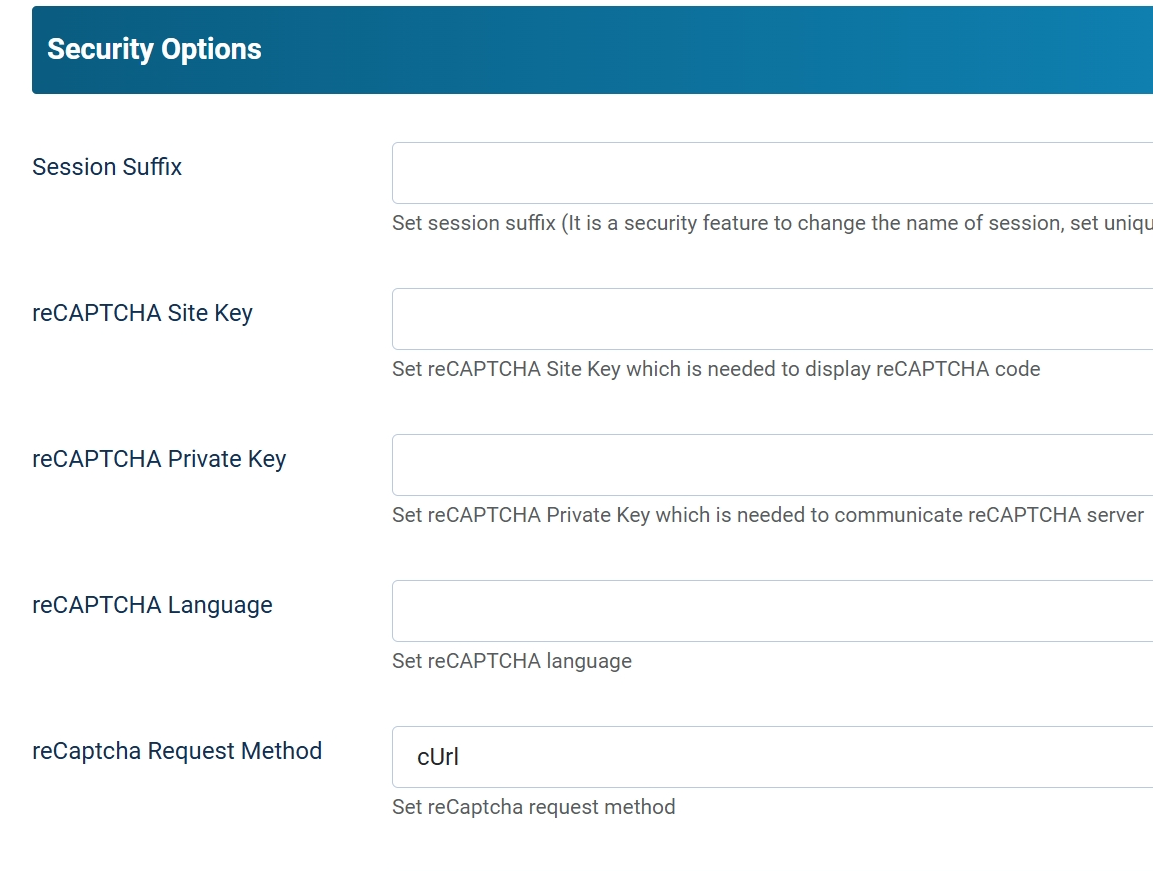Click the 'Set reCaptcha request method' hint

pyautogui.click(x=533, y=807)
